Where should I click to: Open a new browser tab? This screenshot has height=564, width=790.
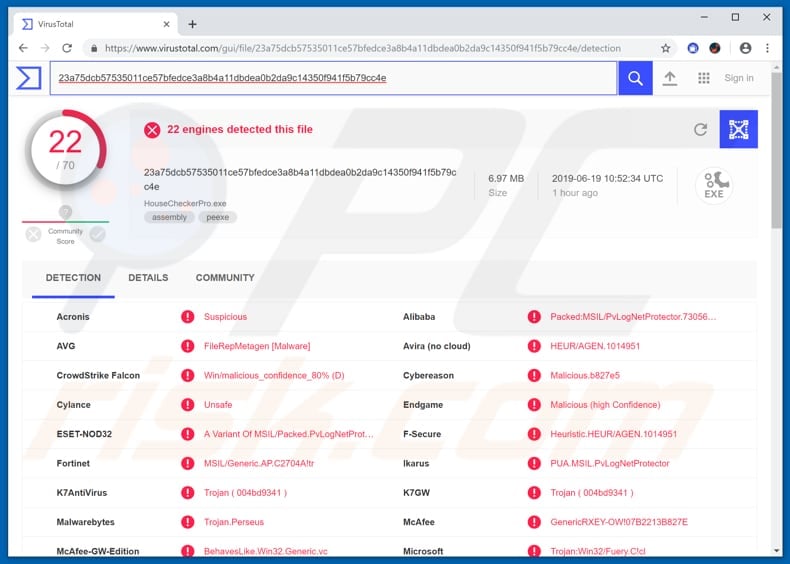pos(192,24)
